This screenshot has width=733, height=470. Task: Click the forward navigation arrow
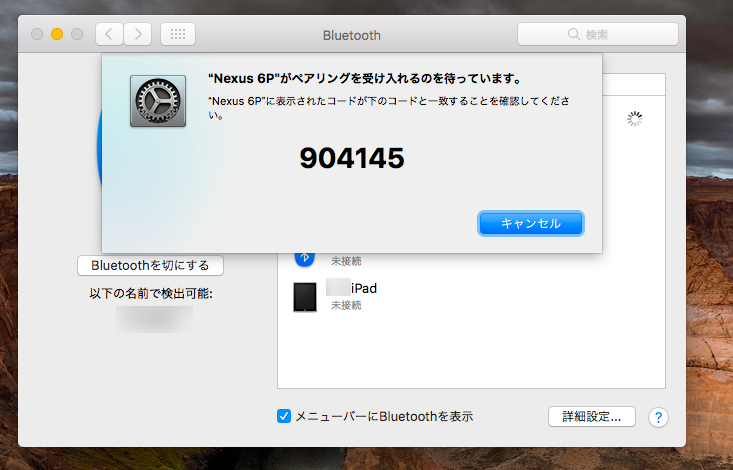(x=138, y=34)
